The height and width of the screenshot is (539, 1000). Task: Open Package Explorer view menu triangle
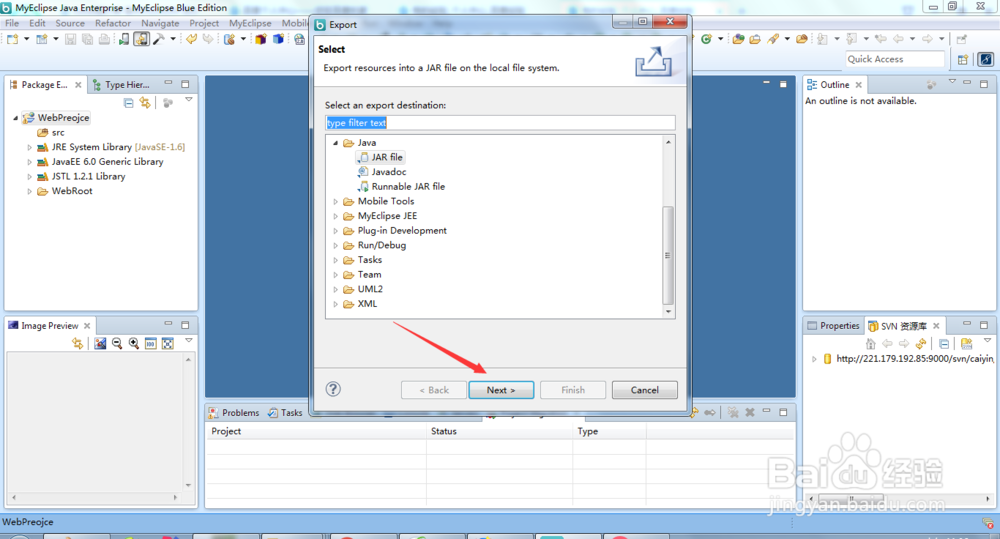pos(189,100)
